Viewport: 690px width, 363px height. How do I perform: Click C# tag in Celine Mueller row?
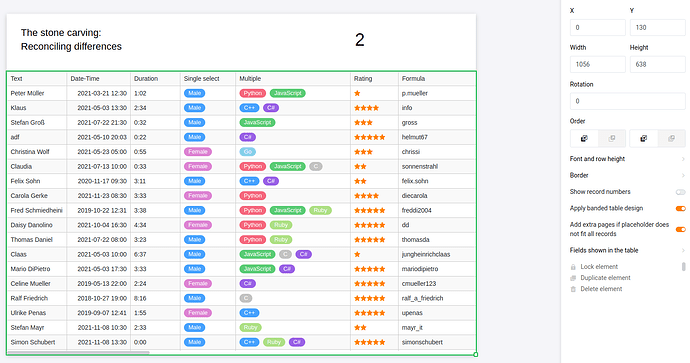pyautogui.click(x=248, y=283)
